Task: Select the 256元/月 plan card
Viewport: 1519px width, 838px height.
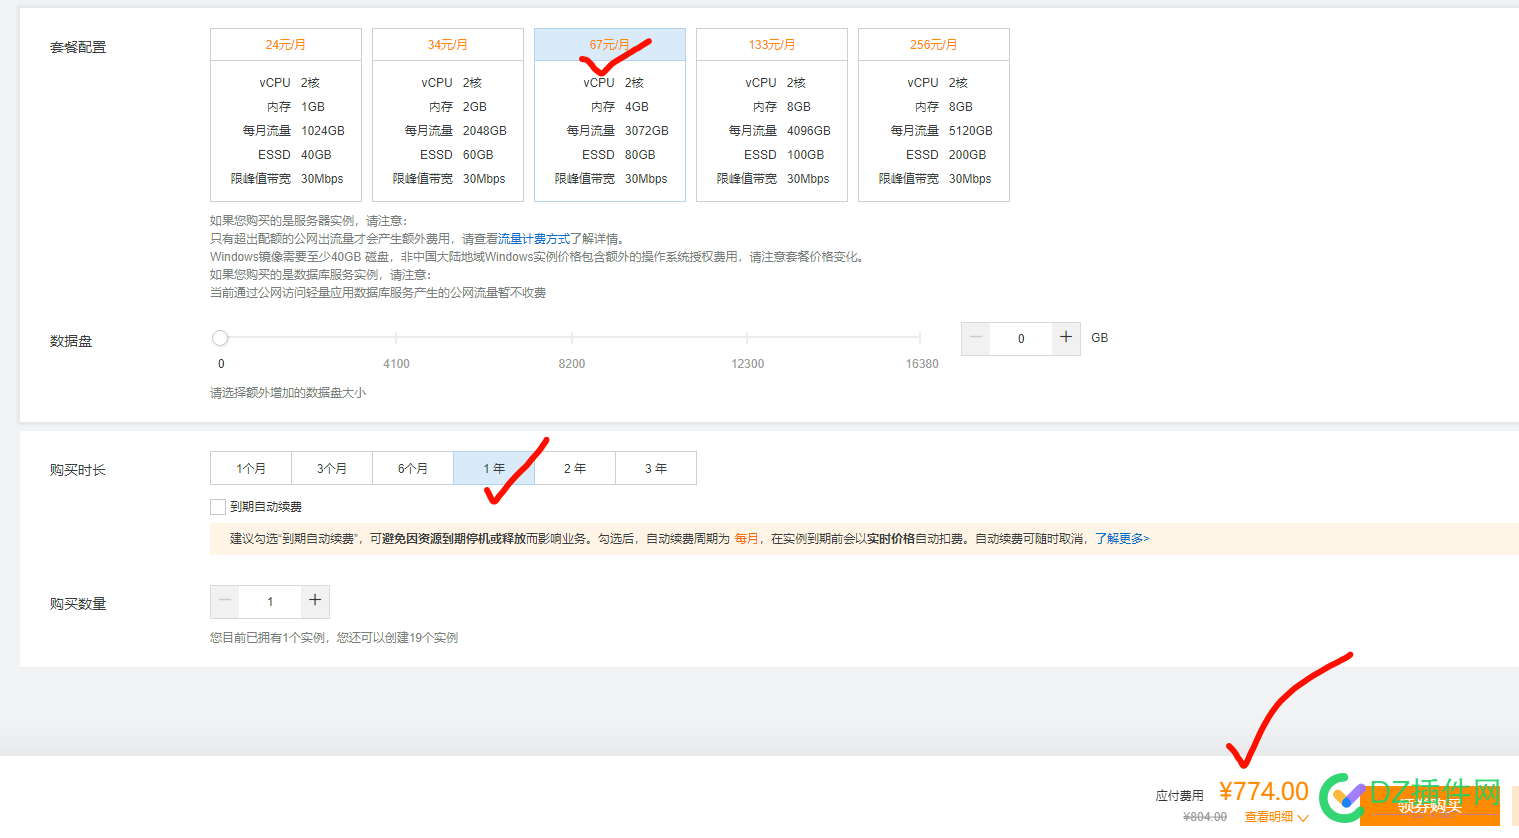Action: pos(934,115)
